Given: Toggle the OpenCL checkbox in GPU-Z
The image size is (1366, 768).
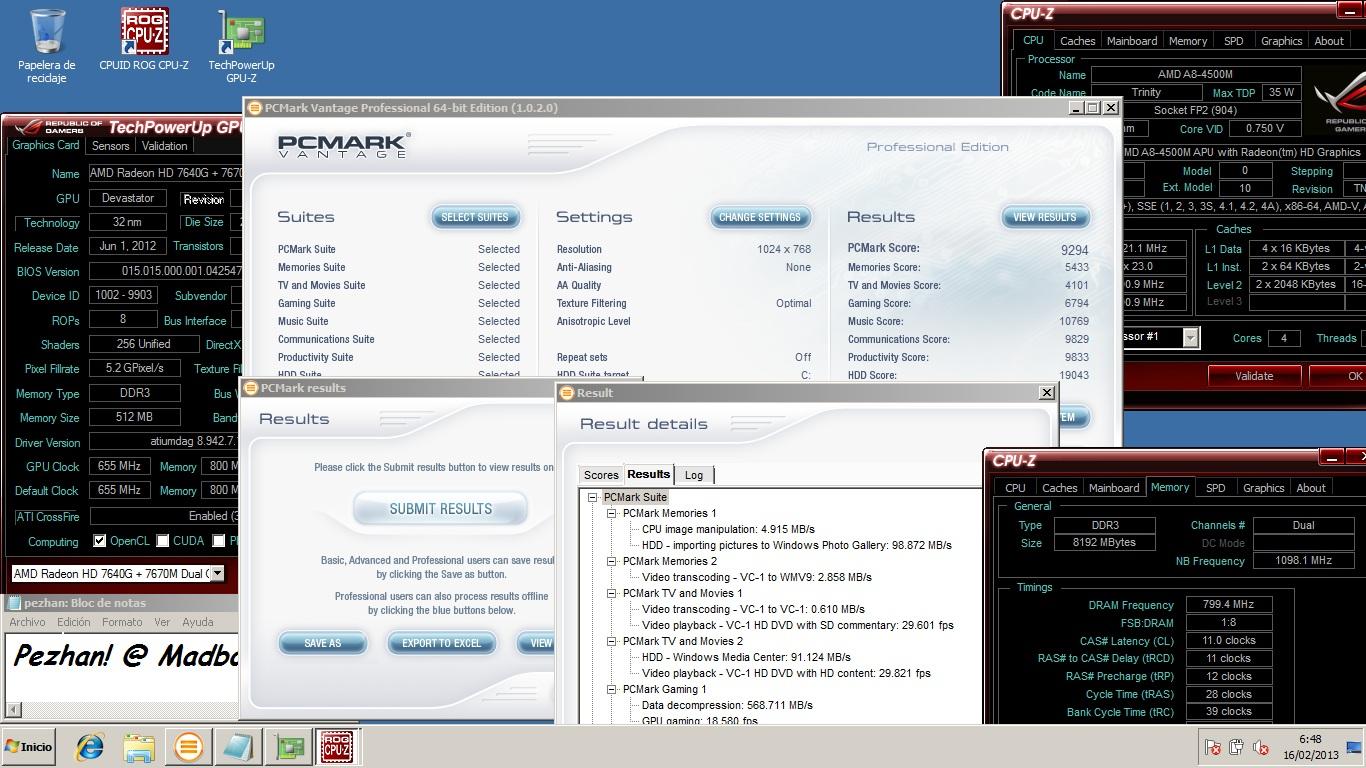Looking at the screenshot, I should [x=99, y=541].
